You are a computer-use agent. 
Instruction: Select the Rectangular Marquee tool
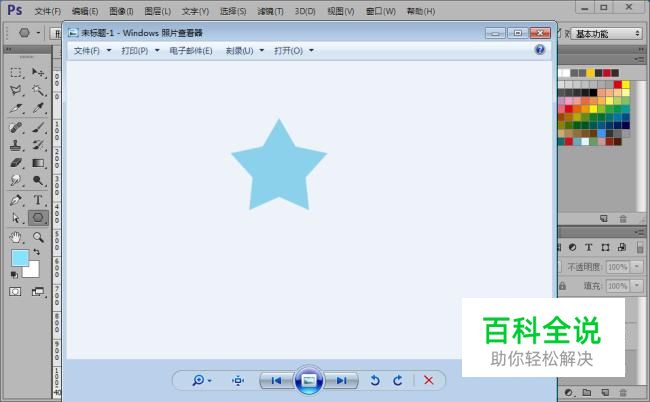coord(16,73)
